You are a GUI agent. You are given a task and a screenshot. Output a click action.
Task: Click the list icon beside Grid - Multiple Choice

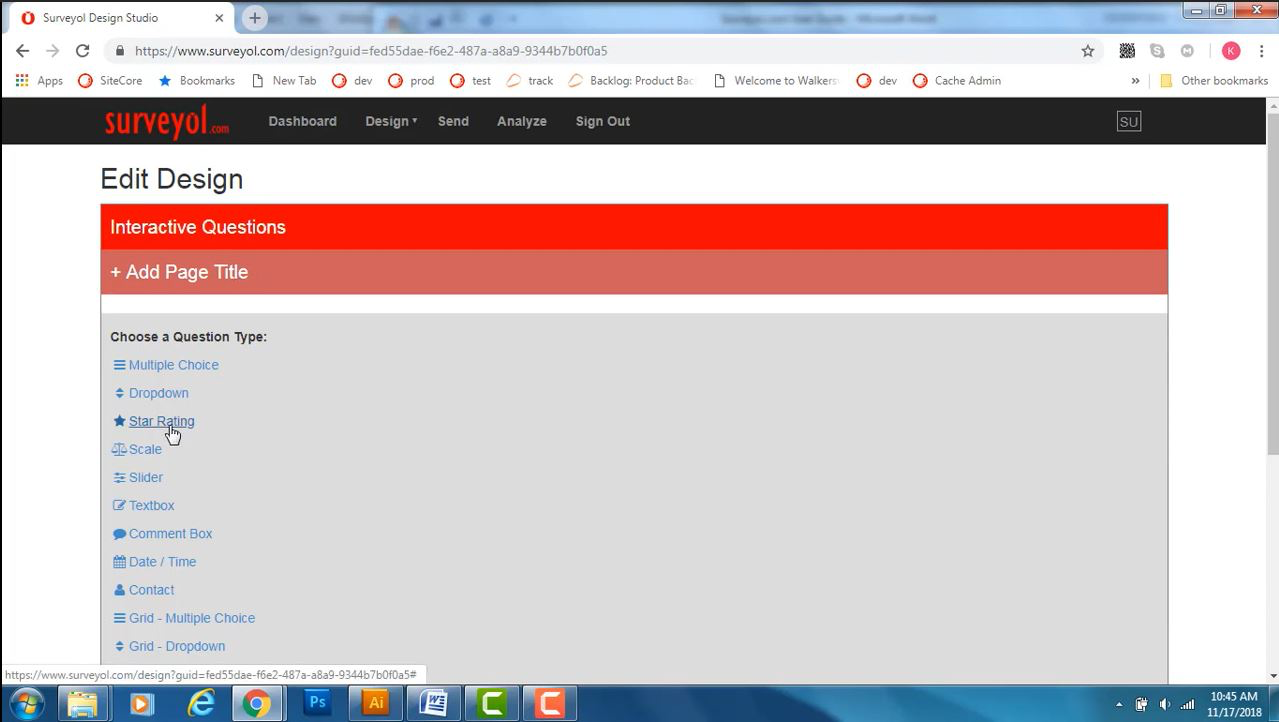pyautogui.click(x=119, y=618)
